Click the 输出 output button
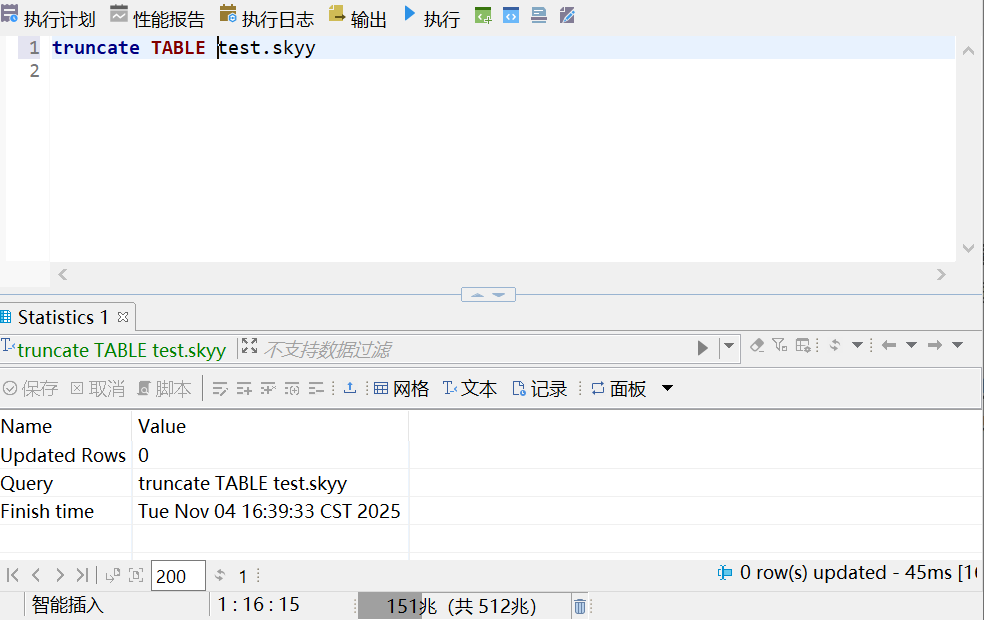Screen dimensions: 984x620 pos(358,18)
